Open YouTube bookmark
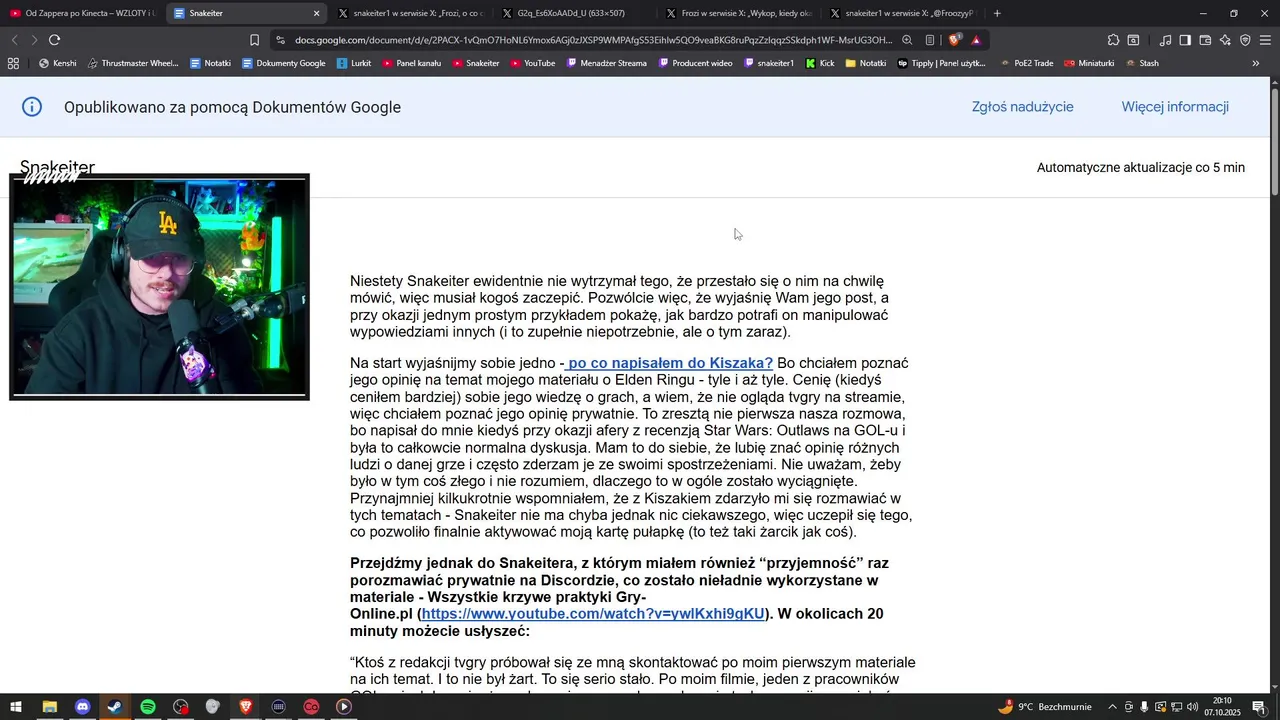The width and height of the screenshot is (1280, 720). click(533, 63)
